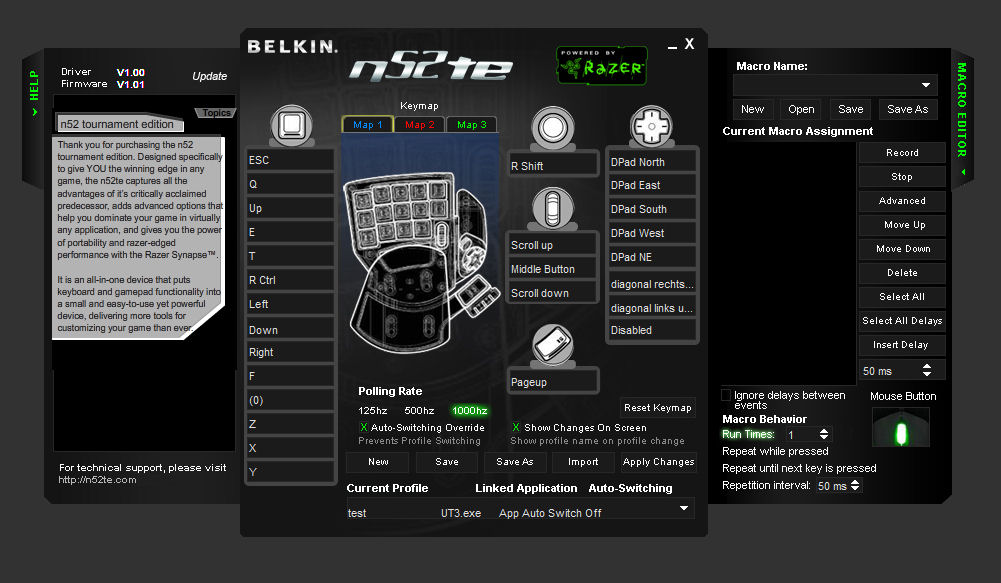Select 1000hz polling rate
This screenshot has width=1001, height=583.
pyautogui.click(x=469, y=411)
